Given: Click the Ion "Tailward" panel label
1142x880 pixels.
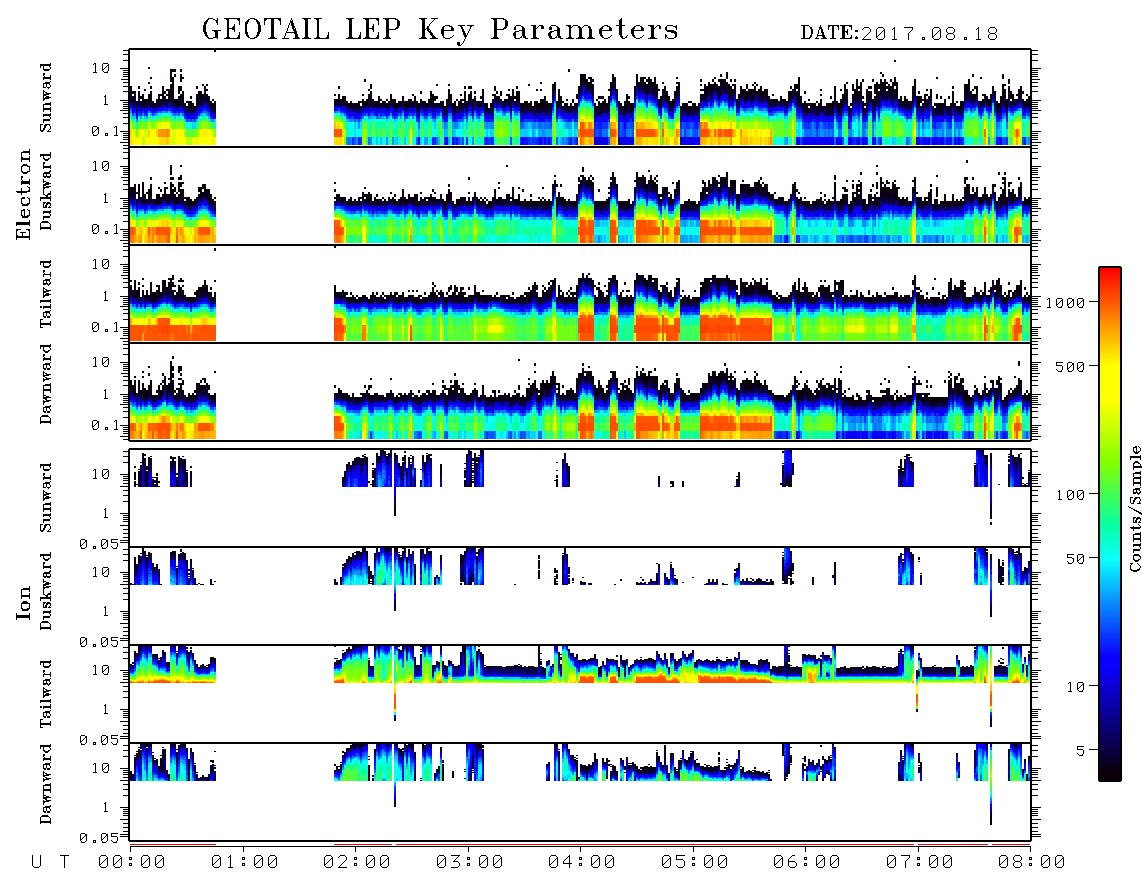Looking at the screenshot, I should tap(46, 694).
